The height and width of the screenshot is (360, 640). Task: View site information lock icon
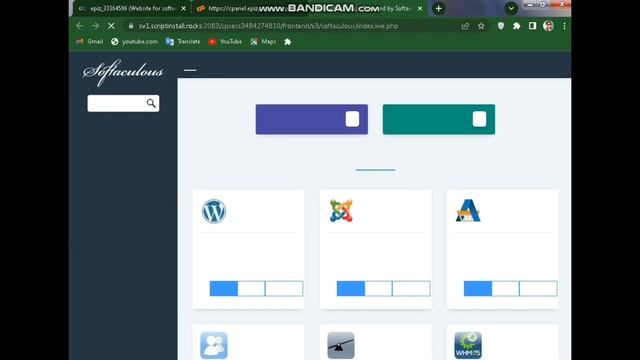(131, 26)
